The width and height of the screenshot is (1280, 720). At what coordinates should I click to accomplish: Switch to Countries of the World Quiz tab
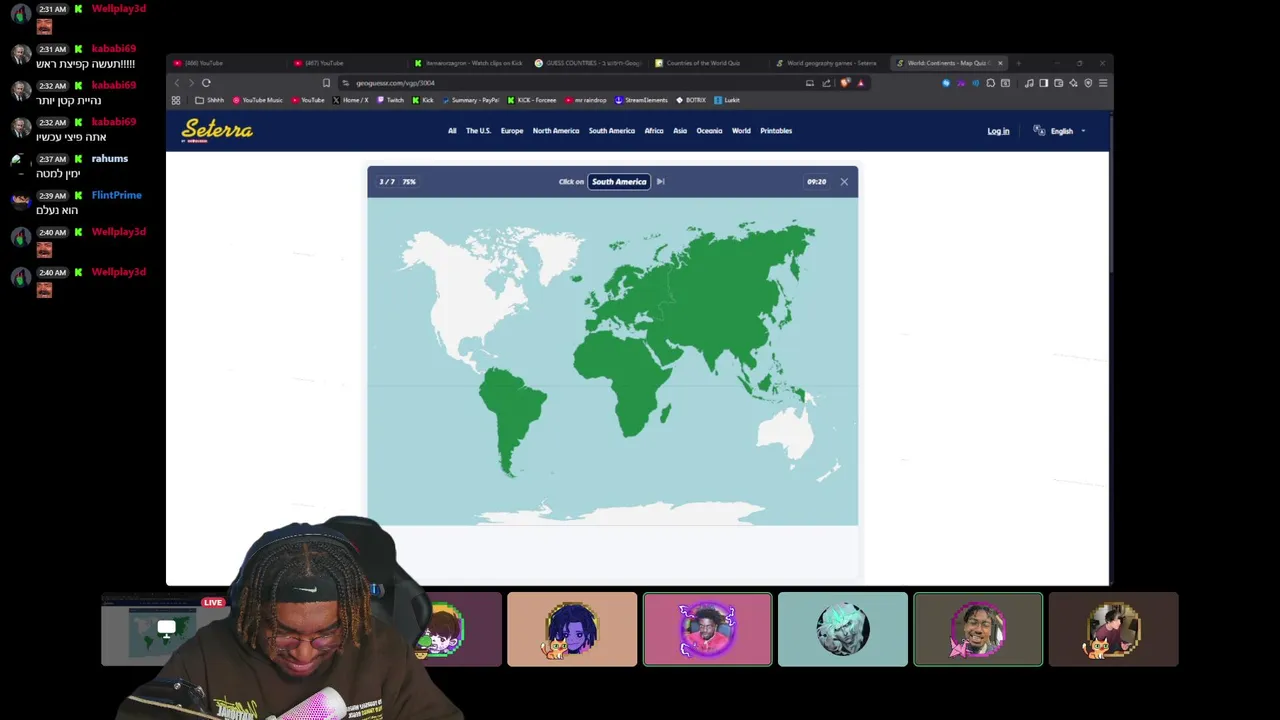[708, 63]
